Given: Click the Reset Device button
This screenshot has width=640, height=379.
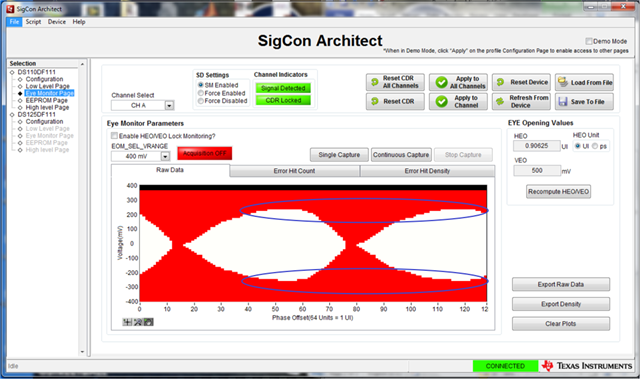Looking at the screenshot, I should coord(521,82).
